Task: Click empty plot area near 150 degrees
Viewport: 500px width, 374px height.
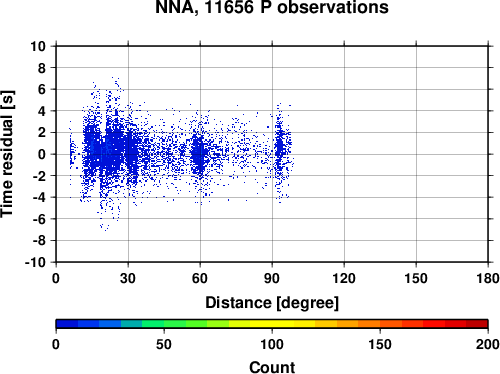Action: click(x=416, y=154)
